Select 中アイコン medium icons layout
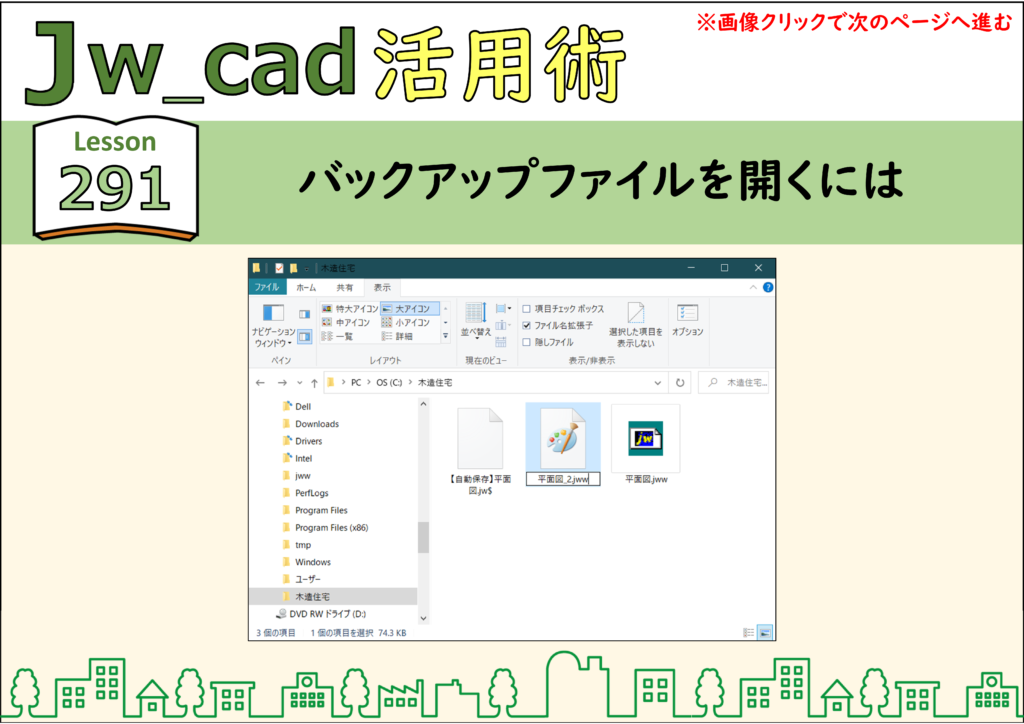This screenshot has width=1024, height=724. click(x=346, y=323)
